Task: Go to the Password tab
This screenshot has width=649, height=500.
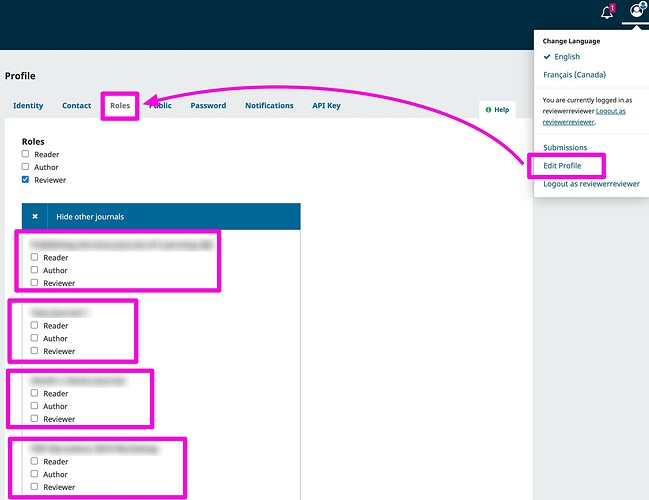Action: (208, 106)
